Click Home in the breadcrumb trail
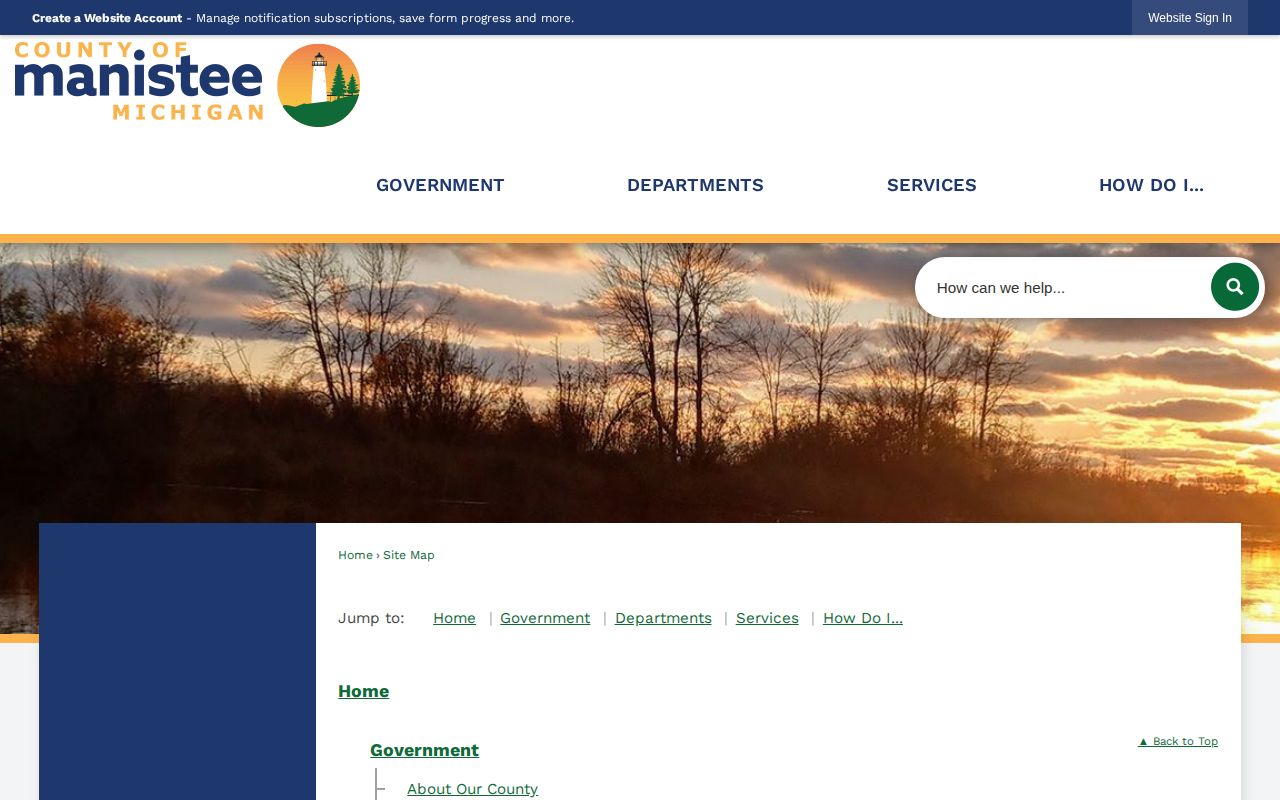Screen dimensions: 1280x800 (355, 555)
